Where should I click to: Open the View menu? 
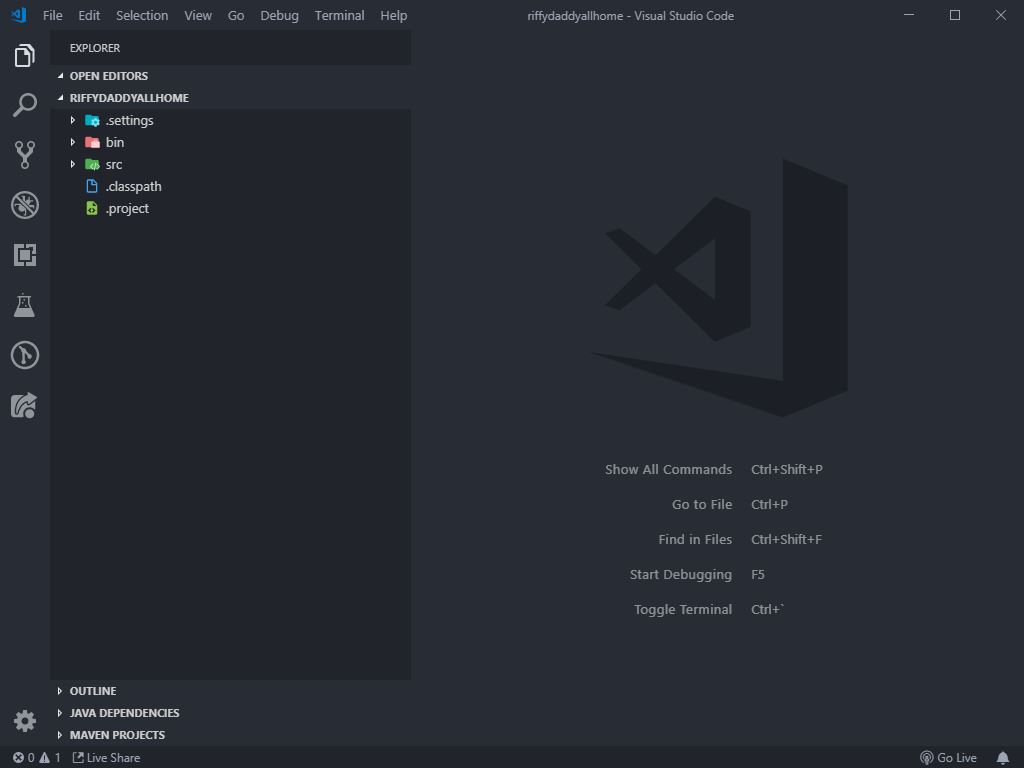[198, 15]
